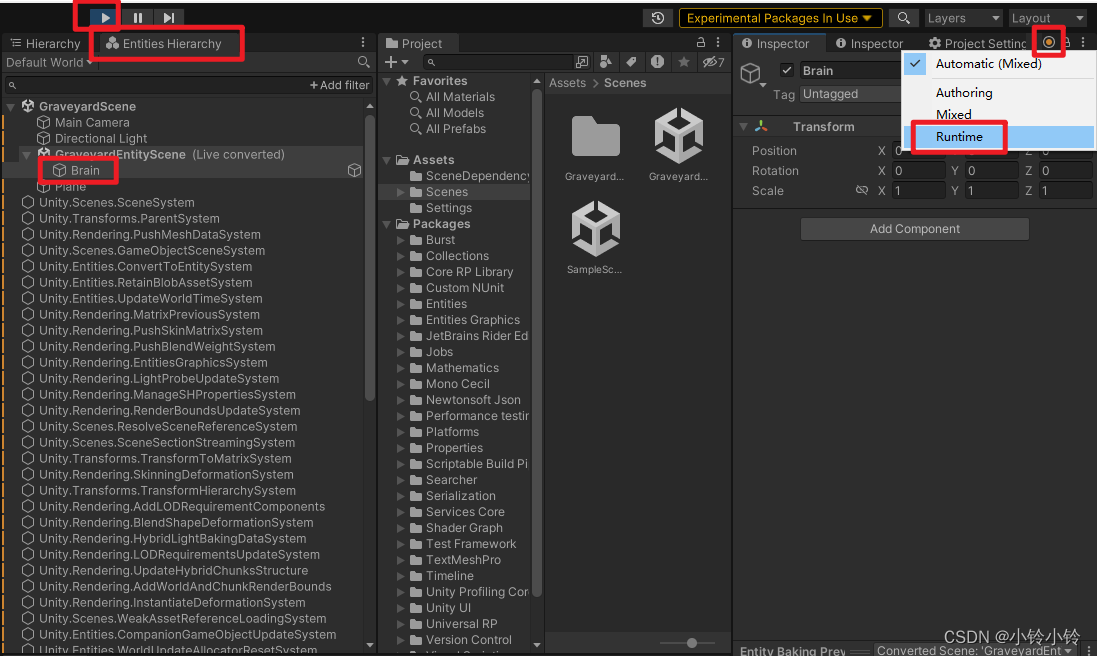Screen dimensions: 1097x656
Task: Toggle the Project panel lock icon
Action: point(700,42)
